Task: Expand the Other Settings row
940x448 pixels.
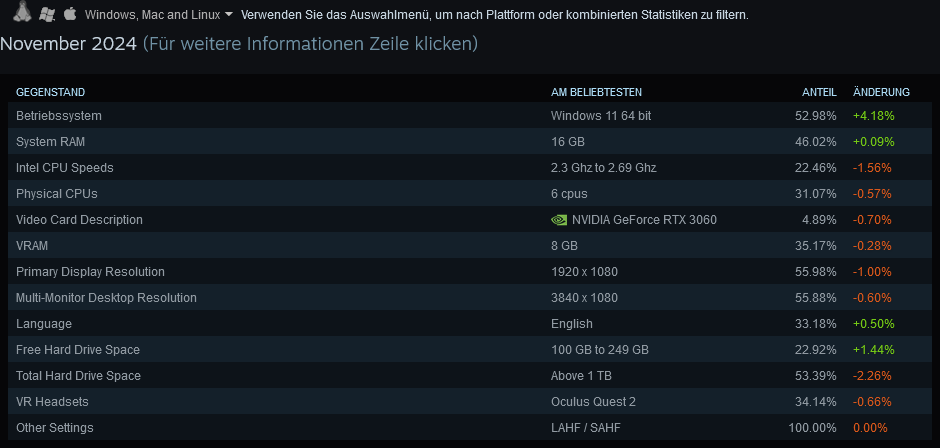Action: [471, 428]
